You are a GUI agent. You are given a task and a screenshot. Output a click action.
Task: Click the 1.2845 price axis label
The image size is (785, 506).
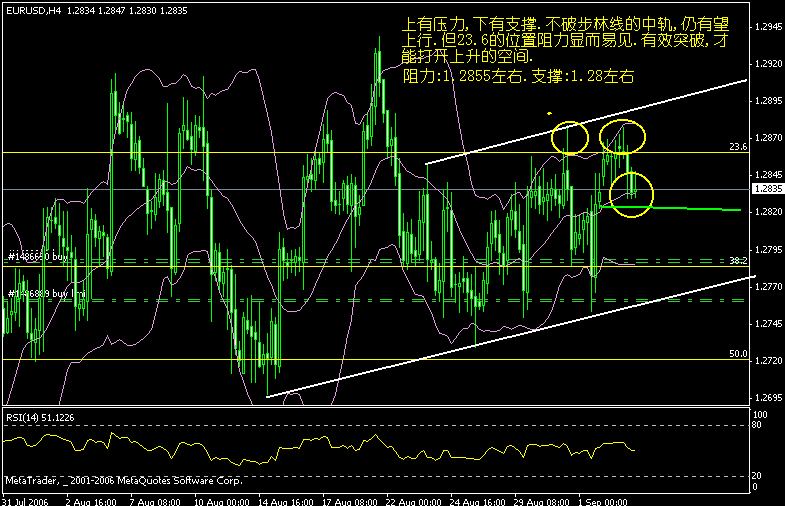tap(768, 175)
